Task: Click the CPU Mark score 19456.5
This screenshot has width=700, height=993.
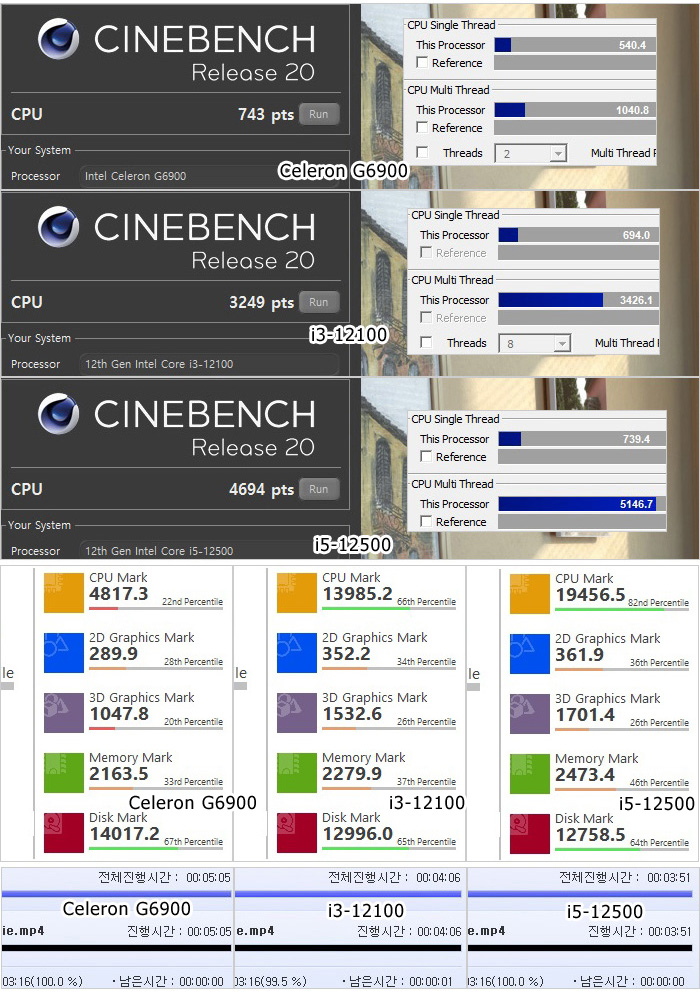Action: tap(590, 595)
